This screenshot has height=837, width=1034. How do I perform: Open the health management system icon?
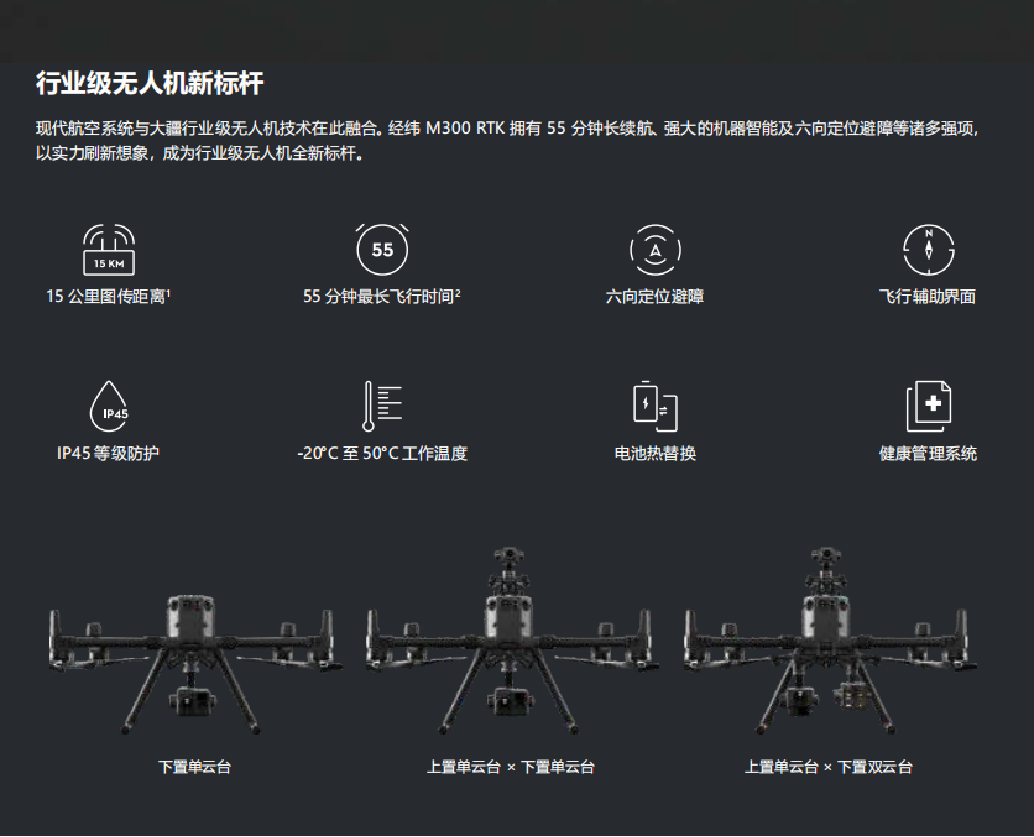pyautogui.click(x=928, y=406)
